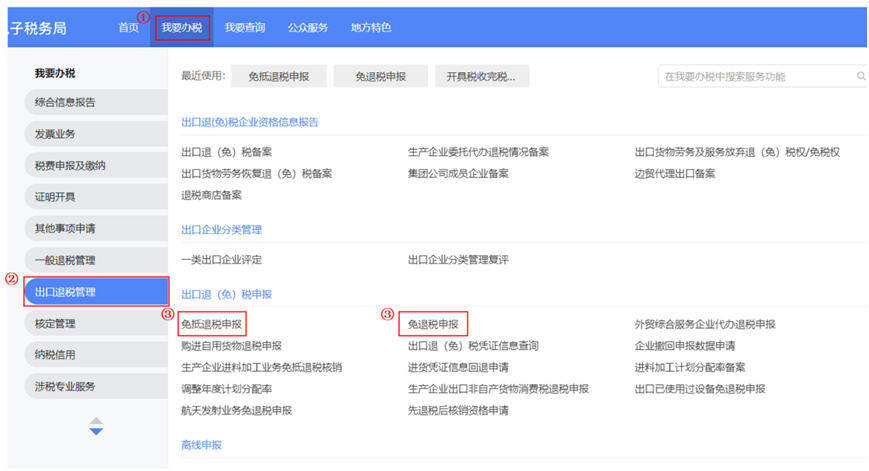The width and height of the screenshot is (869, 471).
Task: Open 综合信息报告 in the left sidebar
Action: click(x=90, y=102)
